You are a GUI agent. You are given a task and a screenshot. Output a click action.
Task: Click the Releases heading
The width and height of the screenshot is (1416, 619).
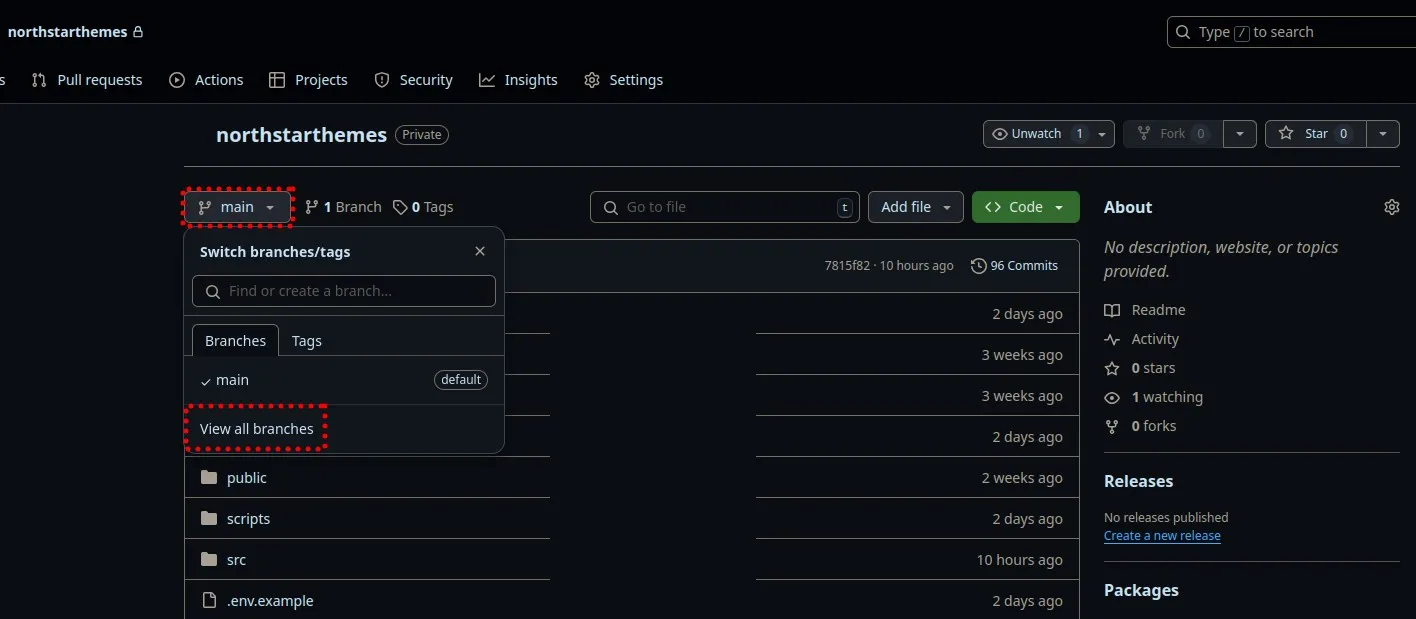(x=1138, y=481)
